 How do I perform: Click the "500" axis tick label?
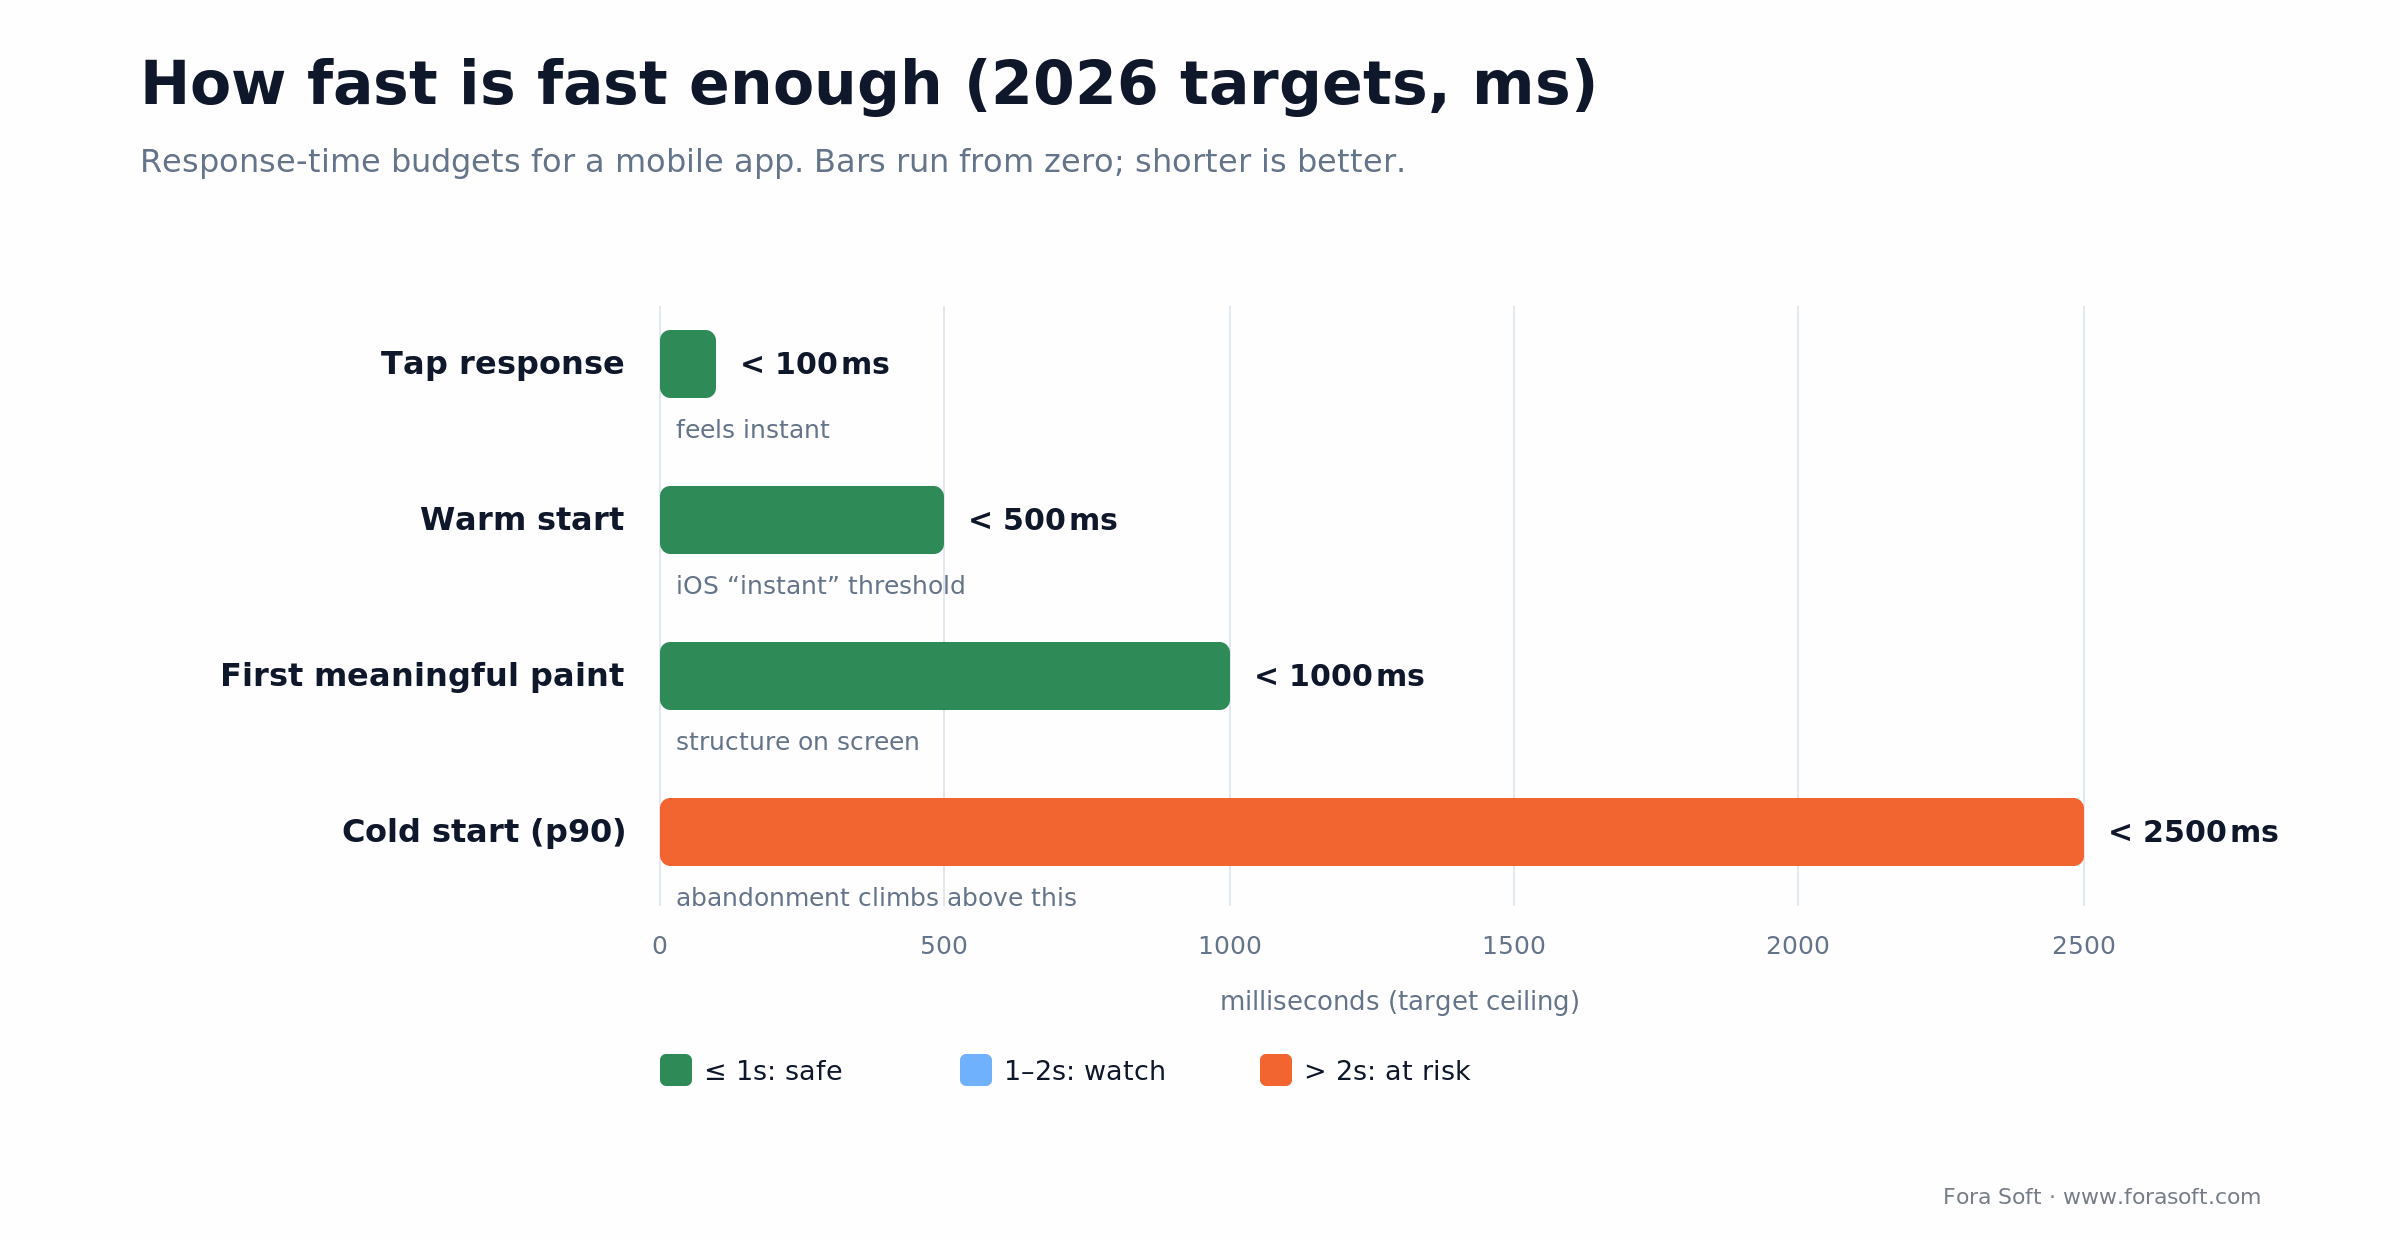pyautogui.click(x=944, y=946)
